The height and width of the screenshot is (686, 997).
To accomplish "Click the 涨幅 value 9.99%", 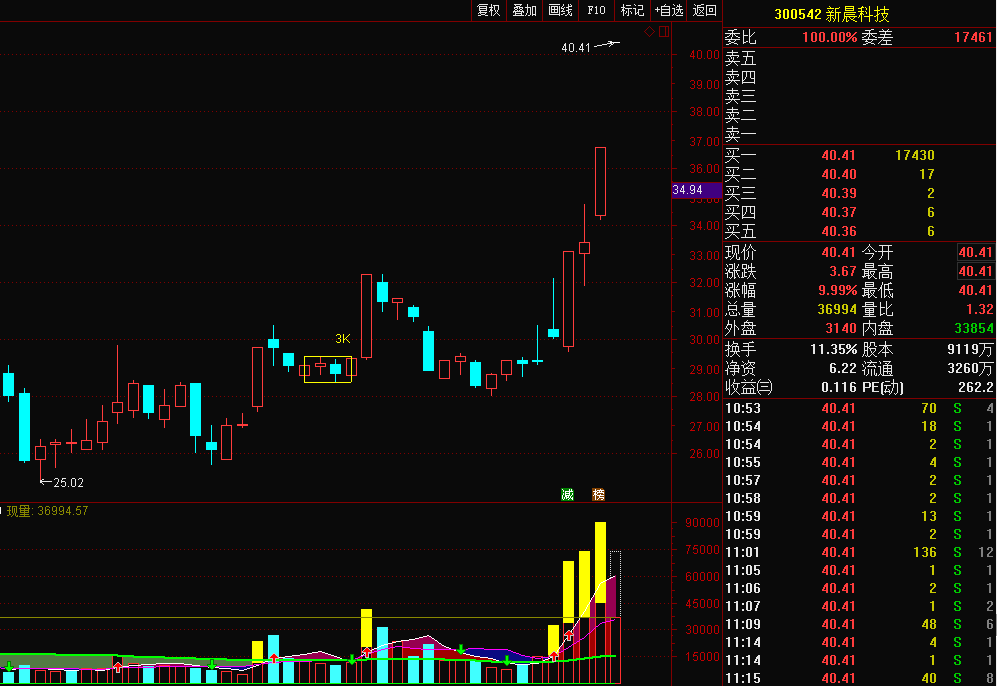I will 837,291.
